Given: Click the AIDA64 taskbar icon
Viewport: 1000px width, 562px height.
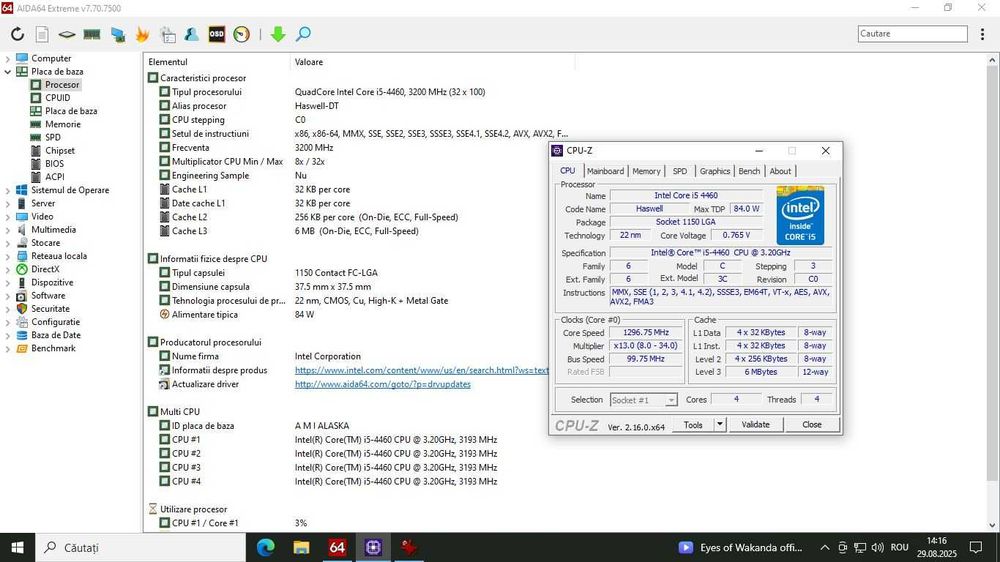Looking at the screenshot, I should [337, 547].
